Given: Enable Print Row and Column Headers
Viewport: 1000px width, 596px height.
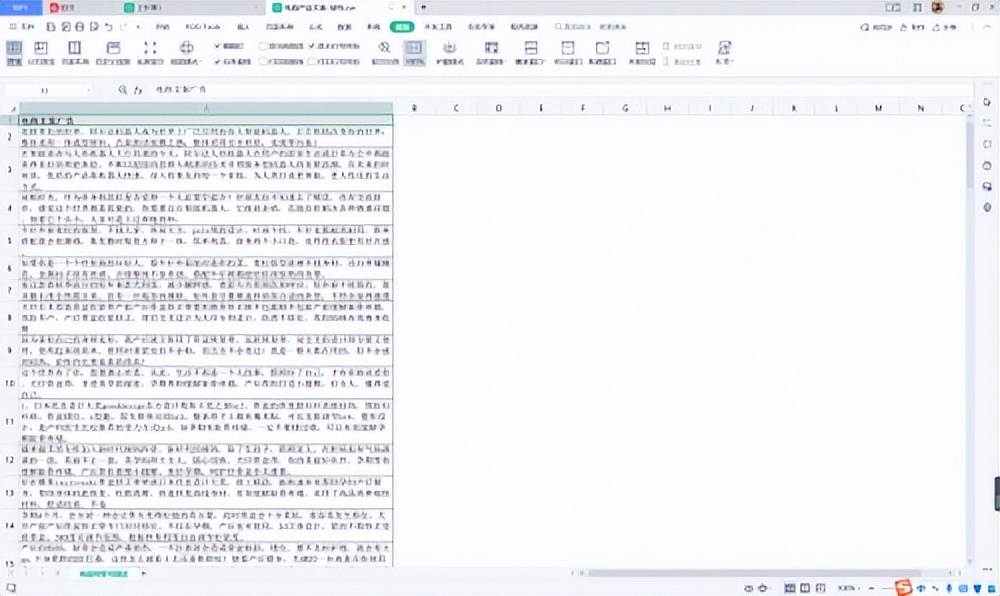Looking at the screenshot, I should click(x=312, y=61).
